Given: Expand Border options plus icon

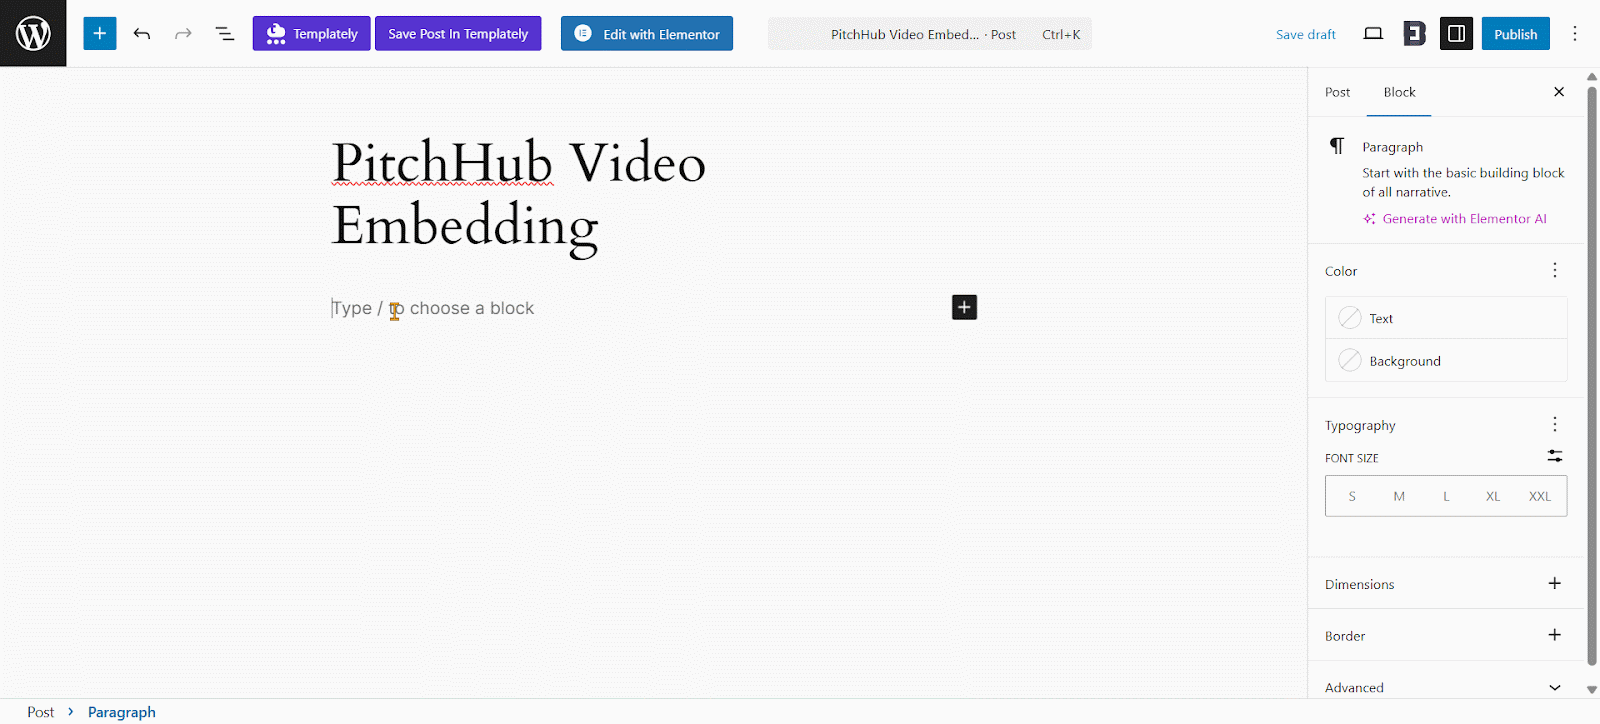Looking at the screenshot, I should click(1555, 635).
